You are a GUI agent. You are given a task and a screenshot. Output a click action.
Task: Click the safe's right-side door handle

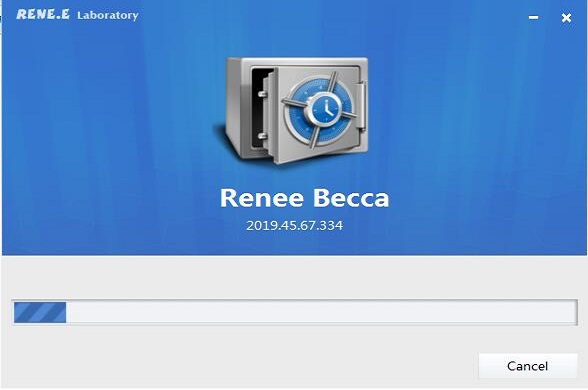pos(362,106)
